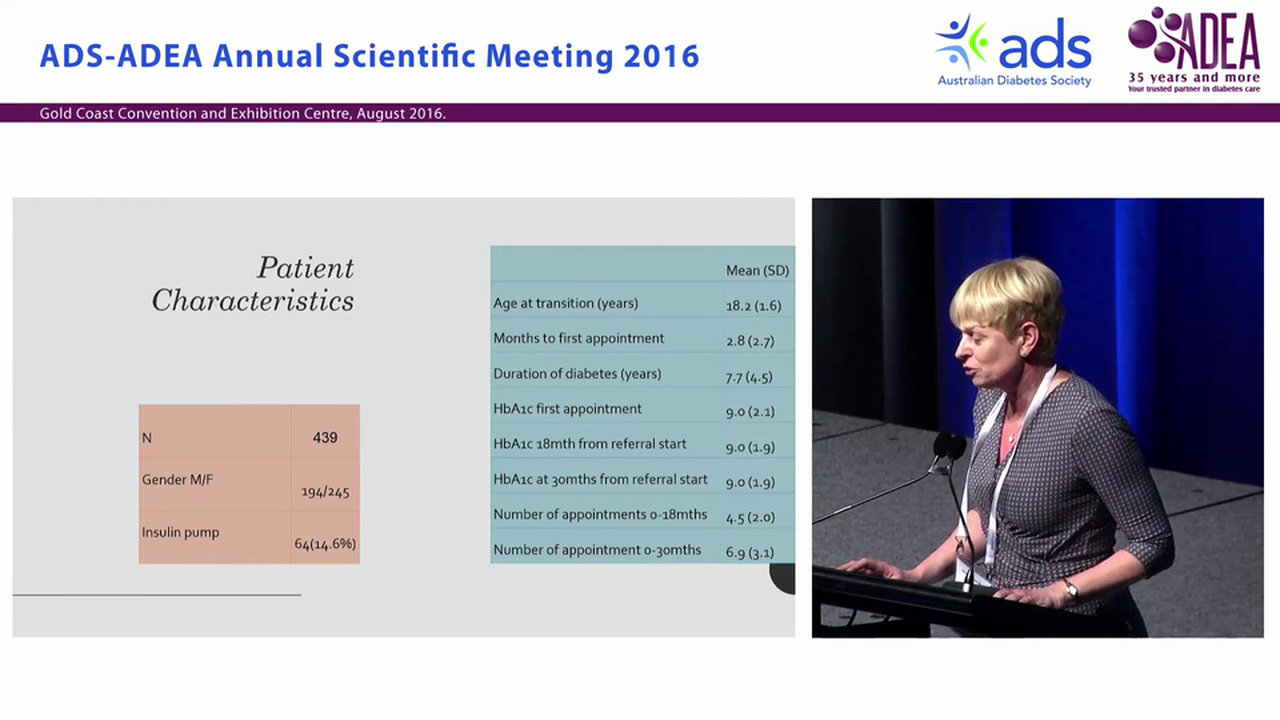Screen dimensions: 1280x720
Task: Click the Insulin pump row value 64(14.6%)
Action: tap(324, 544)
